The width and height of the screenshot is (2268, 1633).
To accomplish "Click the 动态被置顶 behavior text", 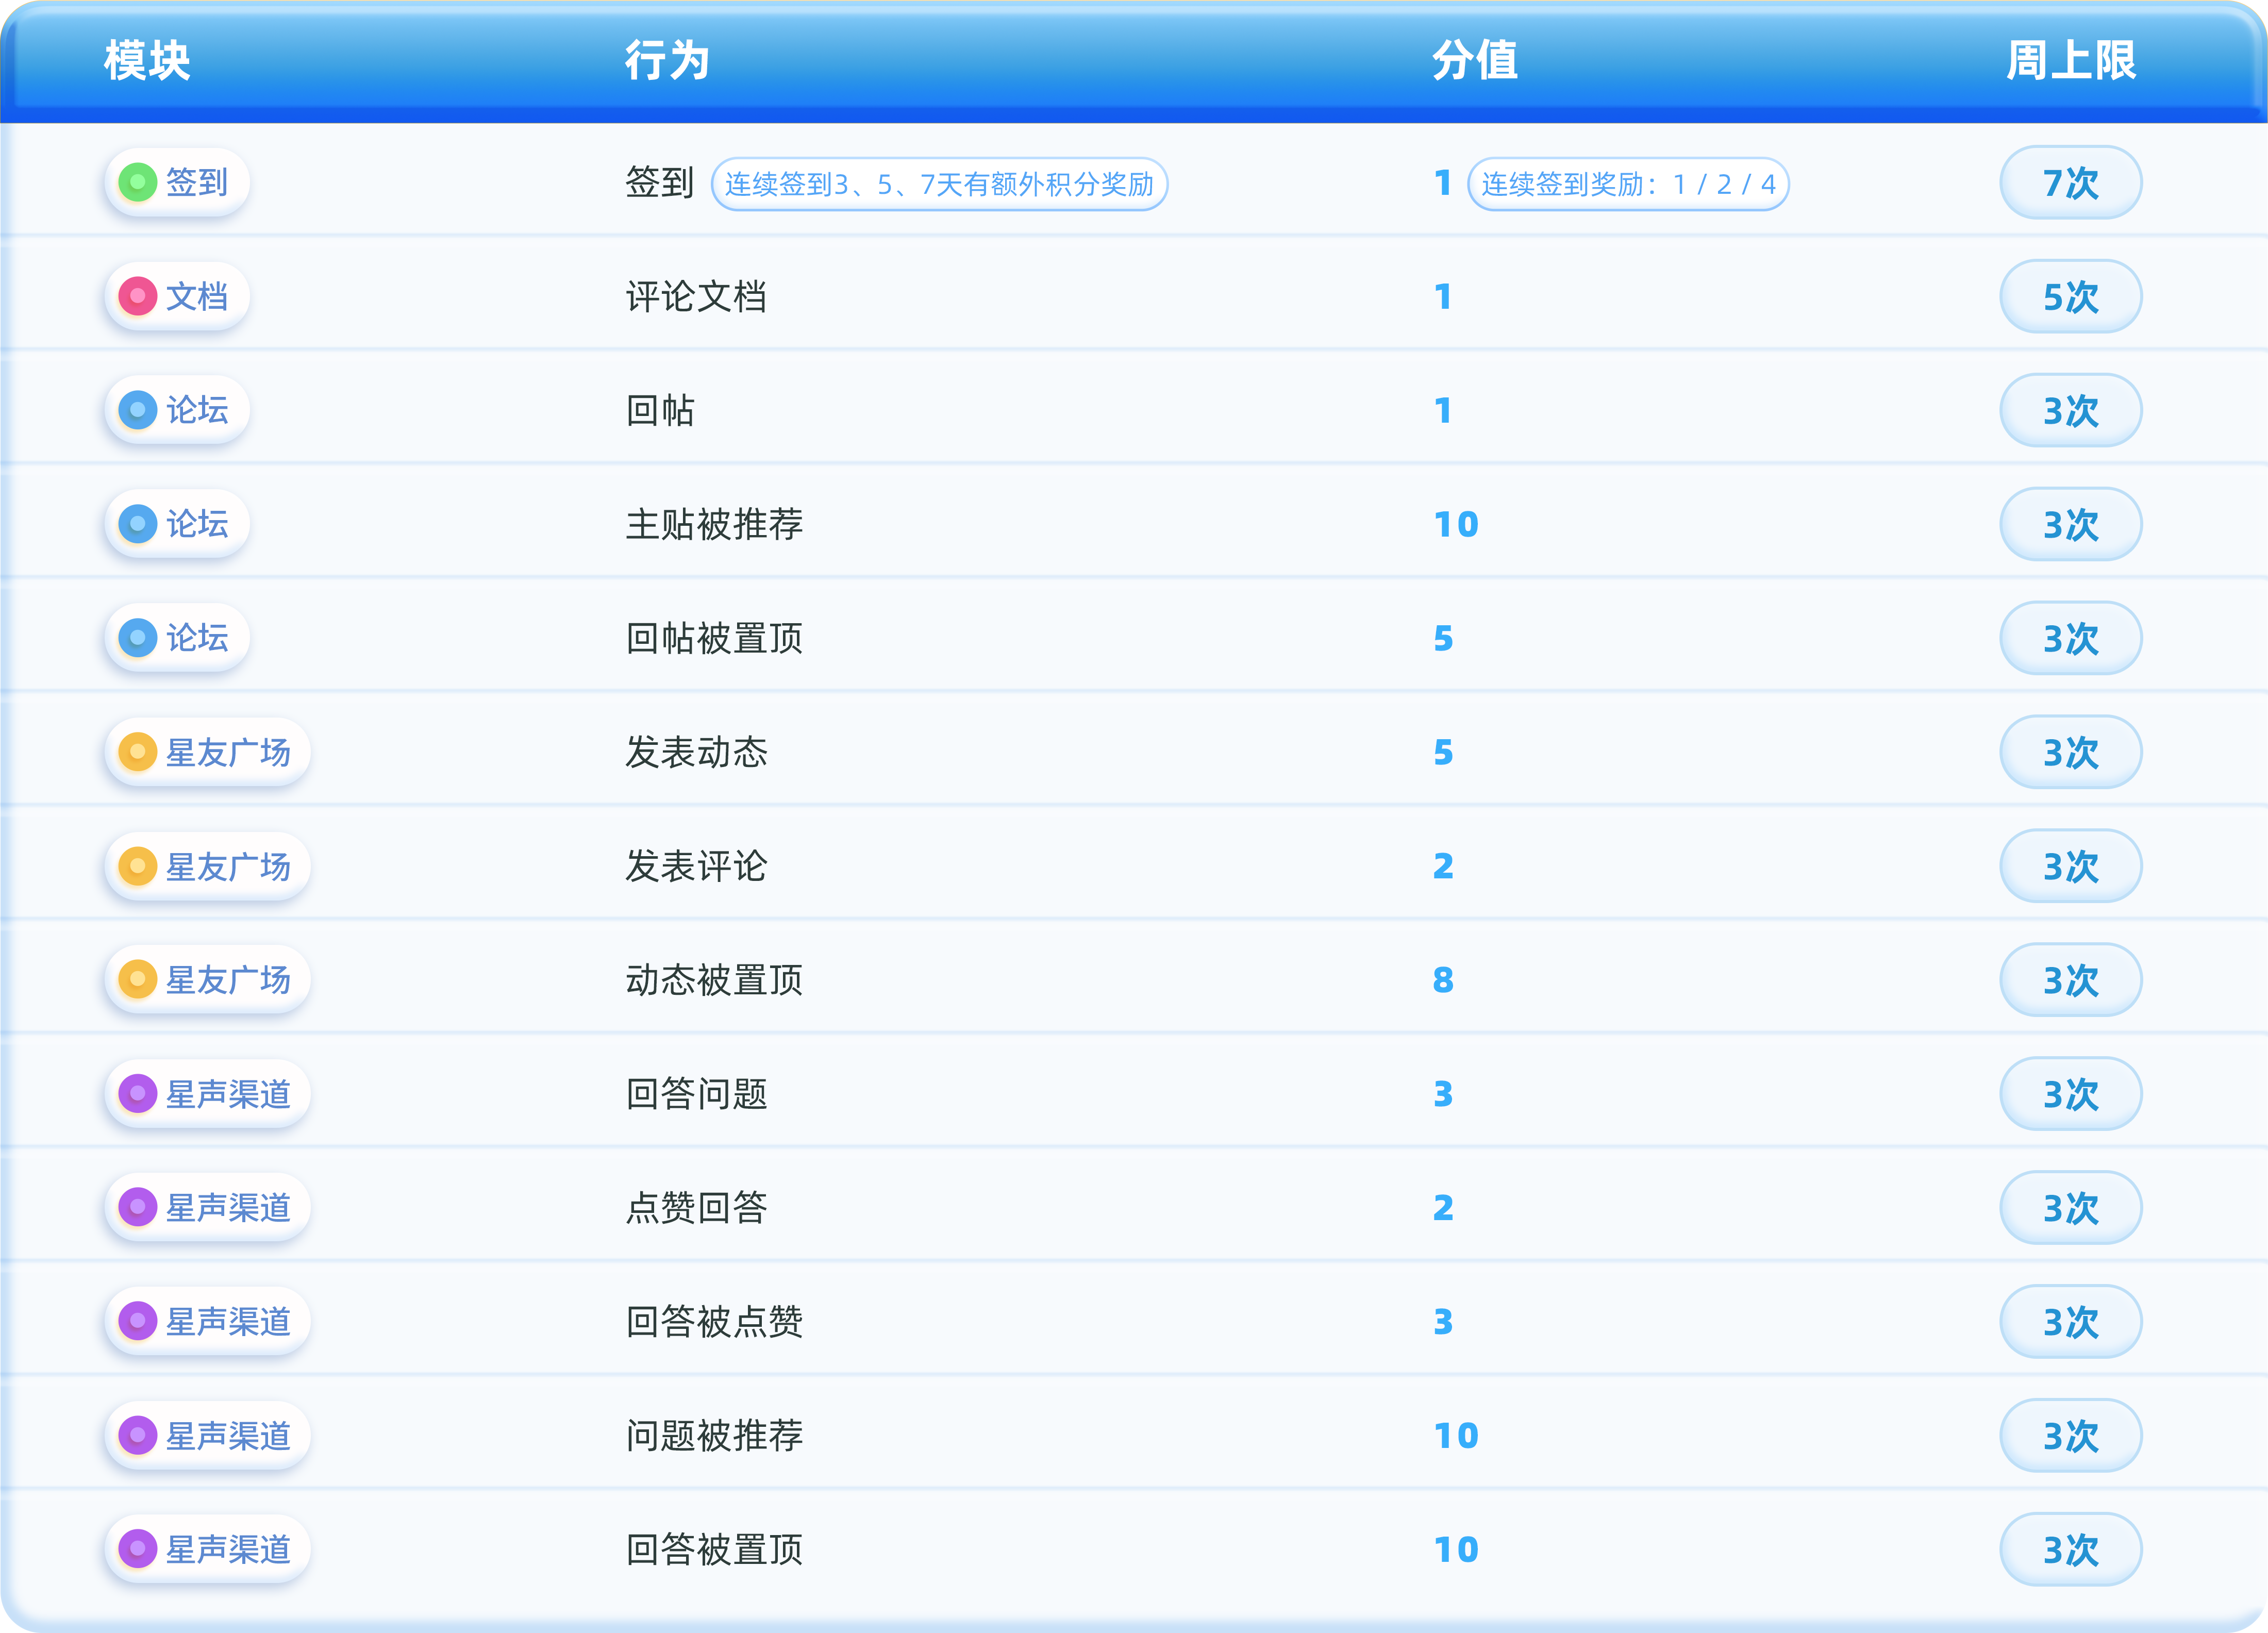I will 714,981.
